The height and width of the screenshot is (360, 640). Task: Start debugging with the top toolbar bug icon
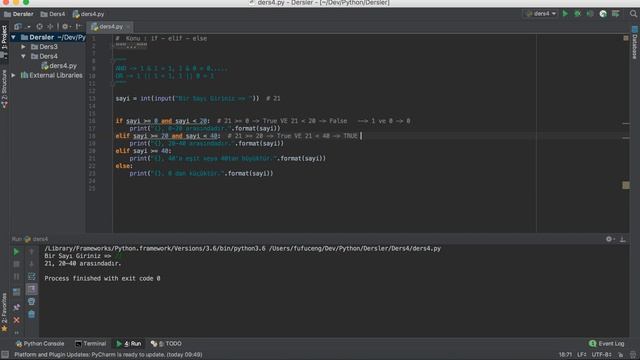pos(578,13)
